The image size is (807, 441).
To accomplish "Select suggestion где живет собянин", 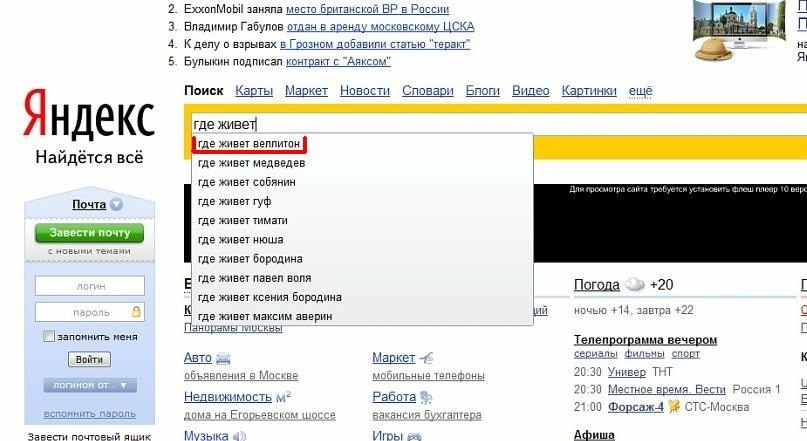I will pos(362,182).
